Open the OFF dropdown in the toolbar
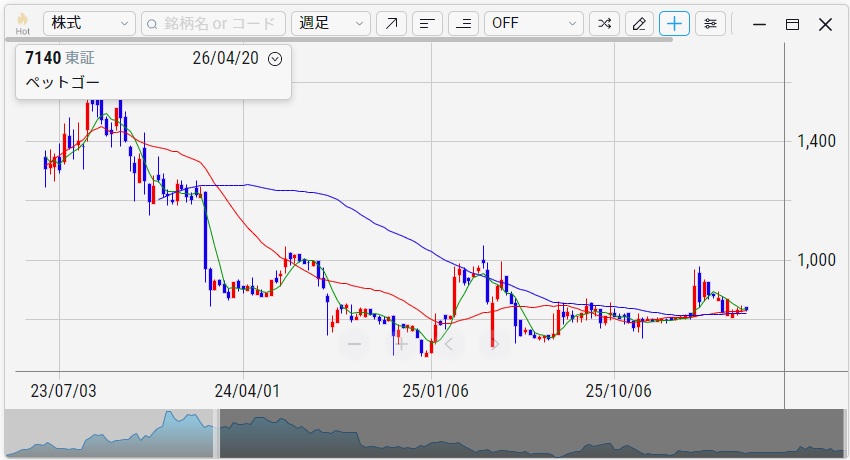 tap(533, 24)
